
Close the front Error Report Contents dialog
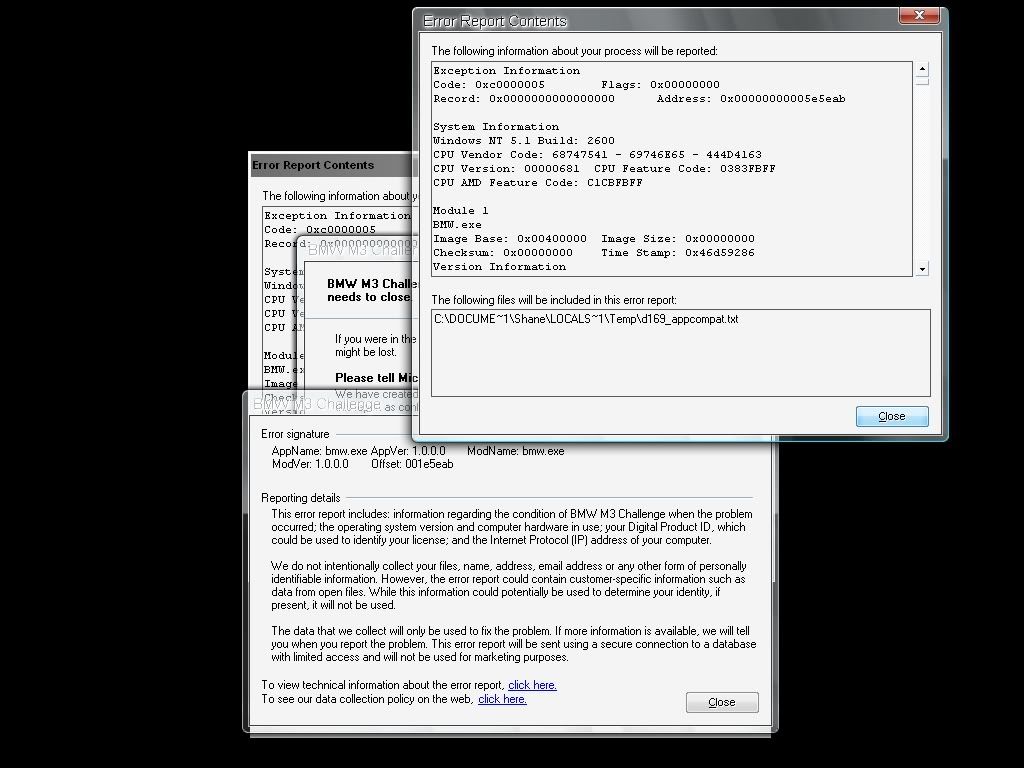point(891,417)
